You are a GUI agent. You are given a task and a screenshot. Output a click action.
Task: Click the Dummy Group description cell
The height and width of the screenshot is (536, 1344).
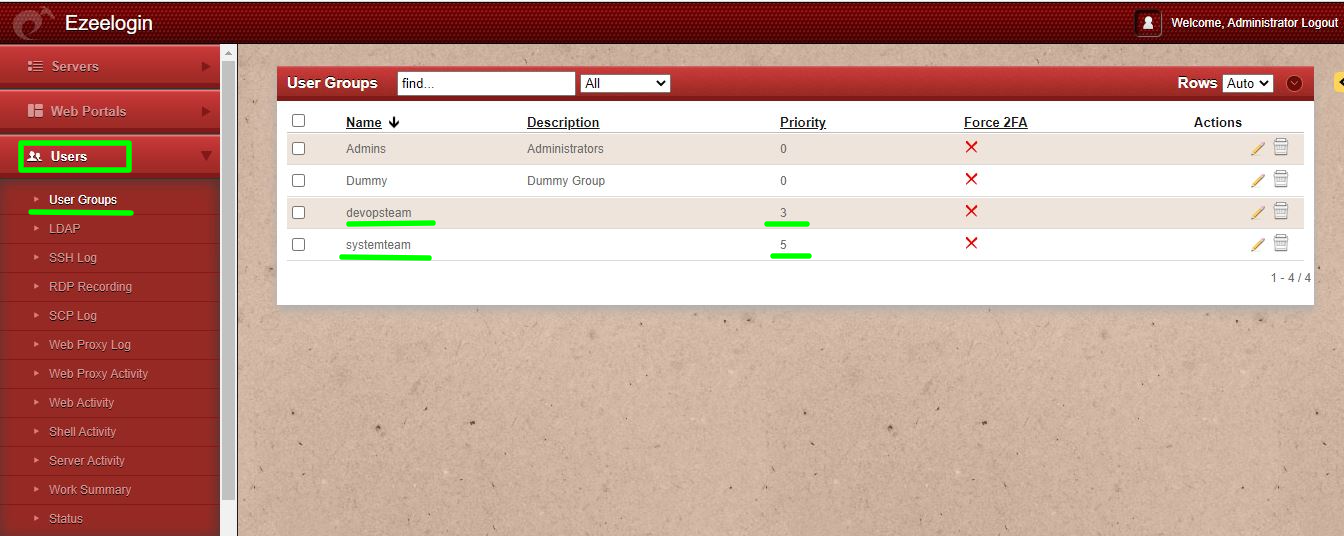[x=566, y=181]
